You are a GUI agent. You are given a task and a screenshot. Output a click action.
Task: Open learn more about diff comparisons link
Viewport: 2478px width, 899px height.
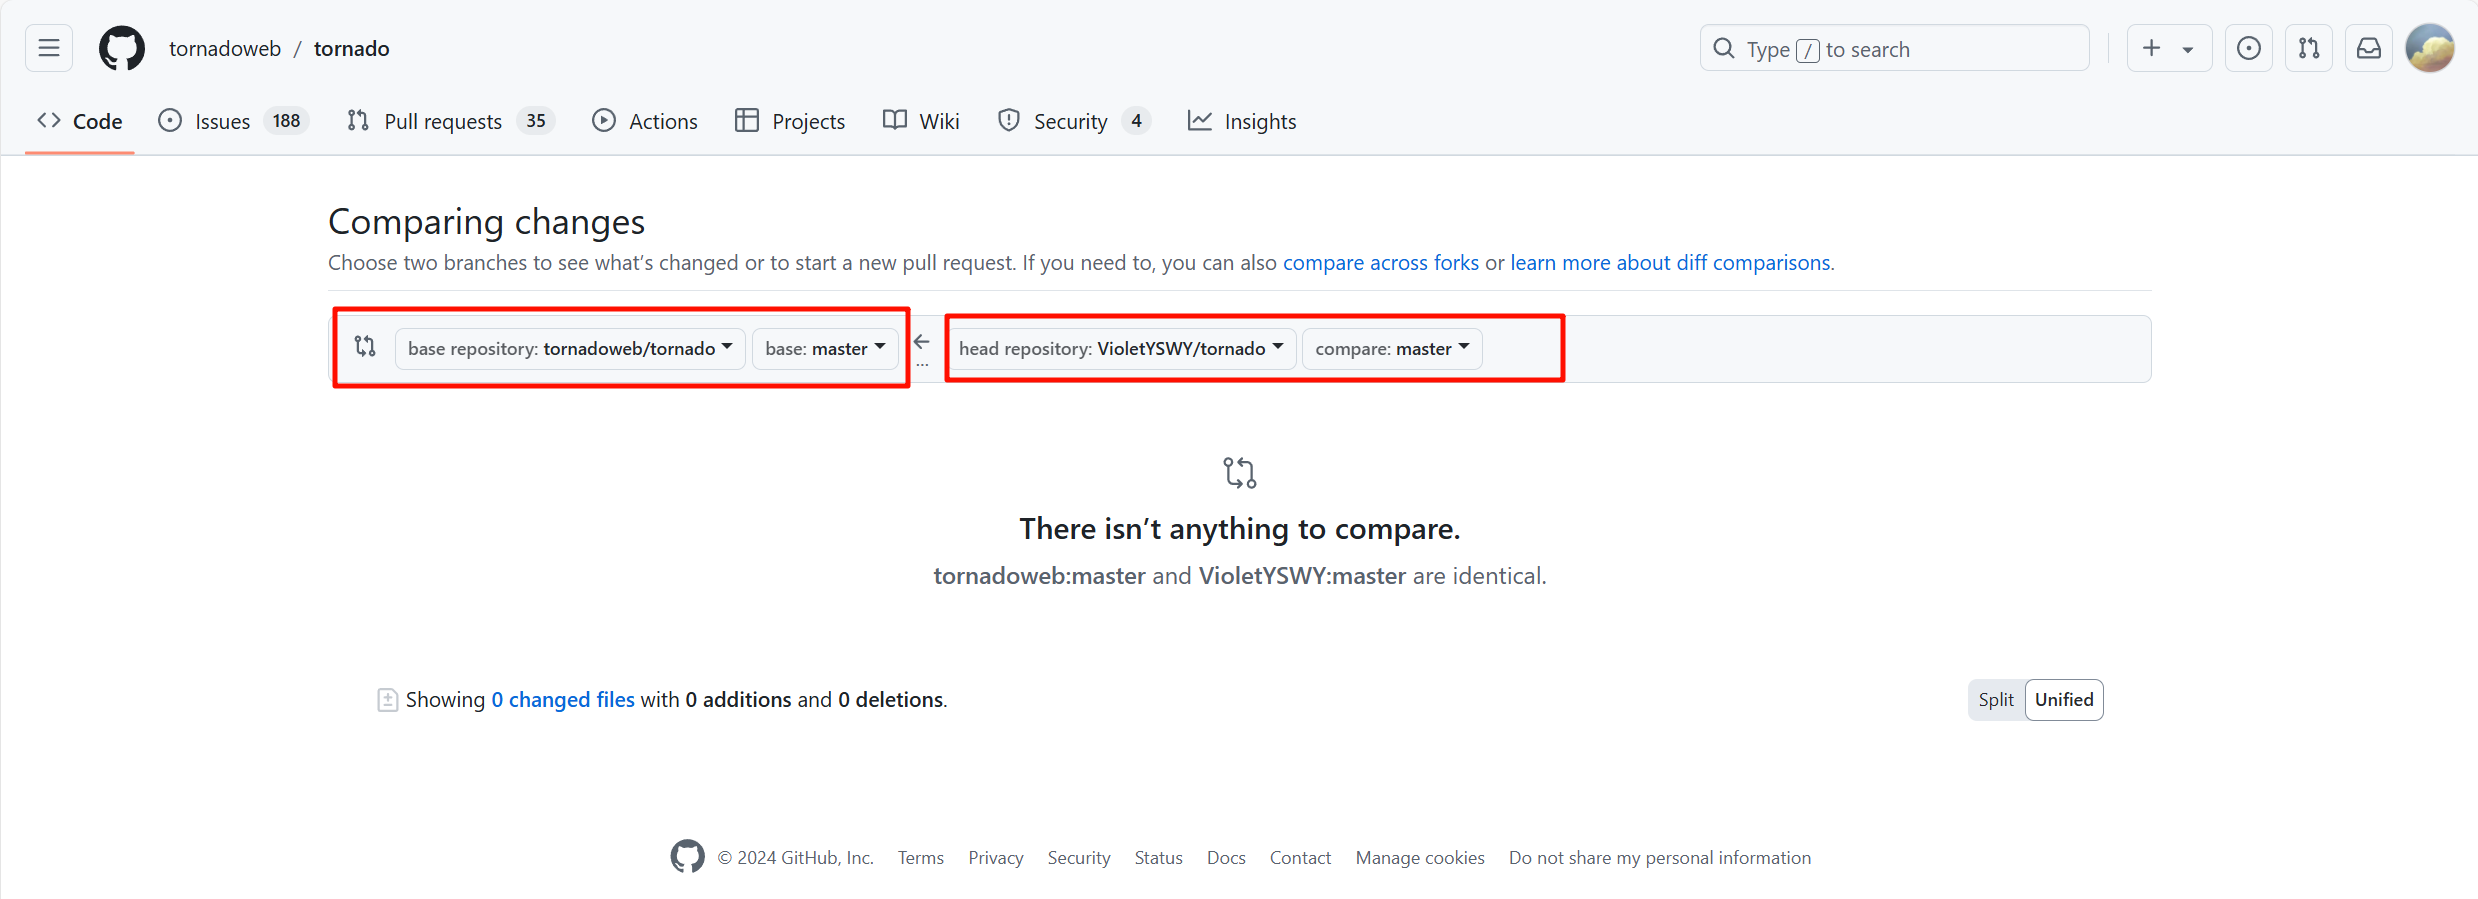(x=1672, y=262)
